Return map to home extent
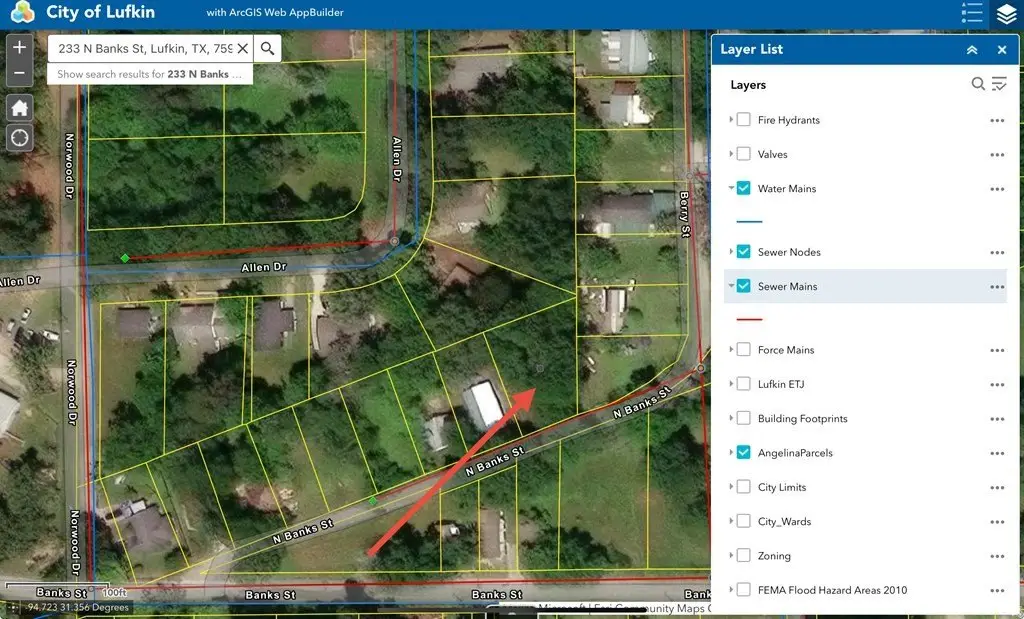 pos(20,108)
